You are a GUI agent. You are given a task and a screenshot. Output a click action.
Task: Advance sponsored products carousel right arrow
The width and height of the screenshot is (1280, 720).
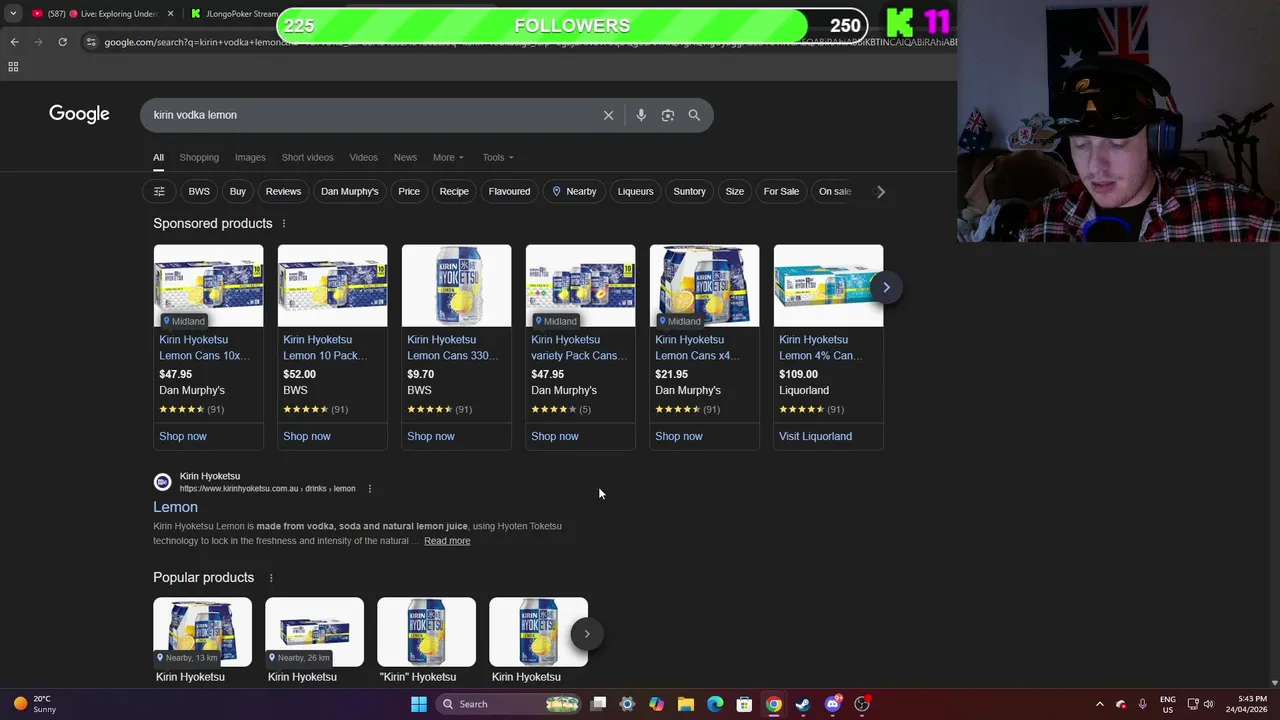click(886, 287)
